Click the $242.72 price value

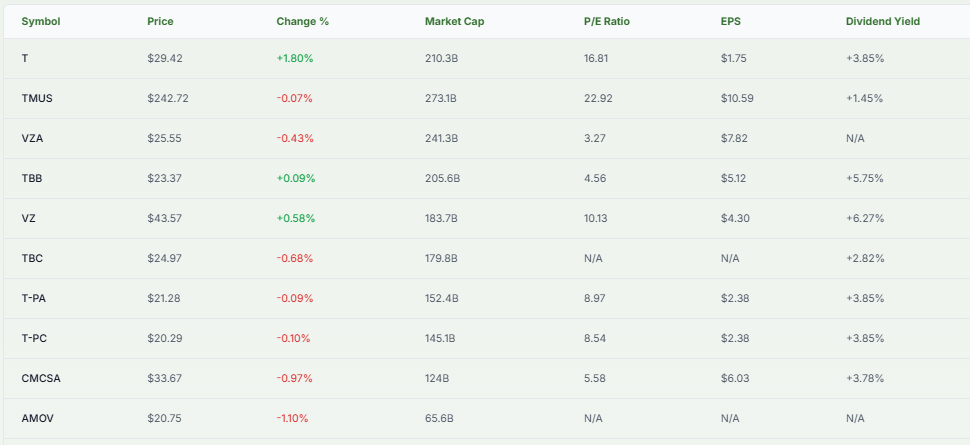pos(168,98)
